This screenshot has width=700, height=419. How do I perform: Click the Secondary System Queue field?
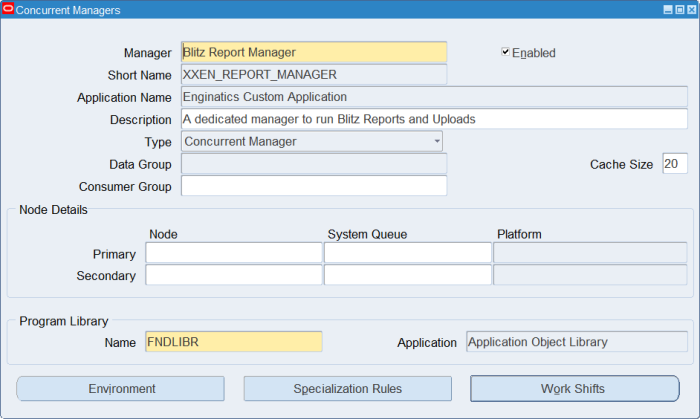tap(408, 275)
